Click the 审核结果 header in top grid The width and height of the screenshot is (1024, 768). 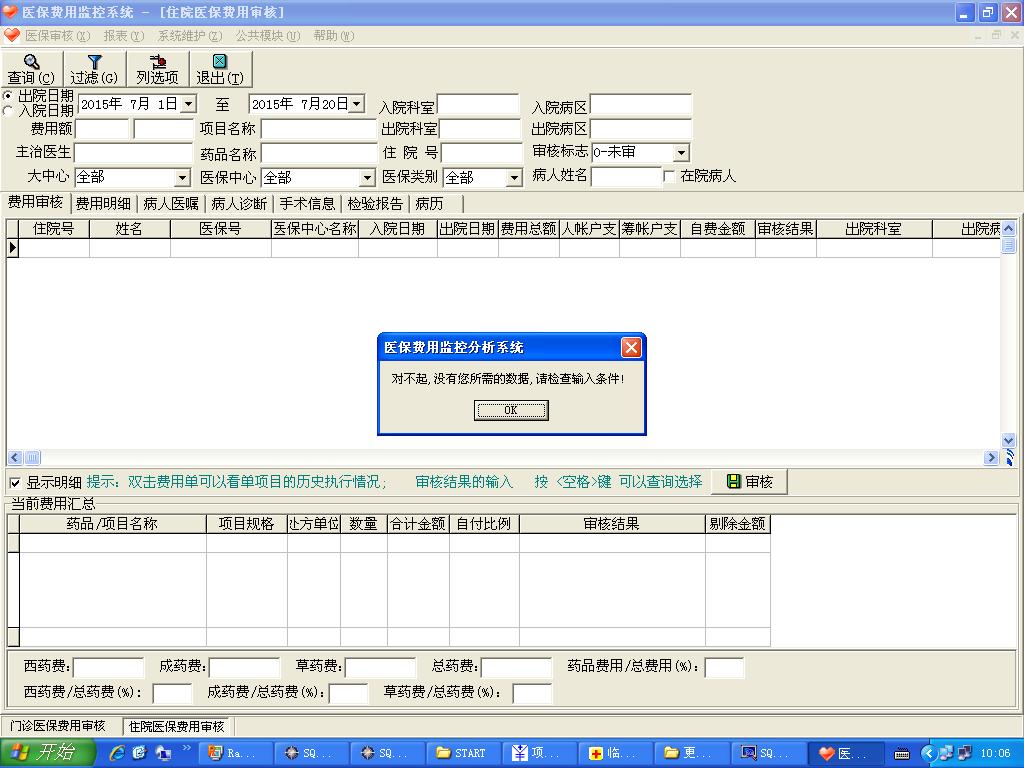(785, 229)
